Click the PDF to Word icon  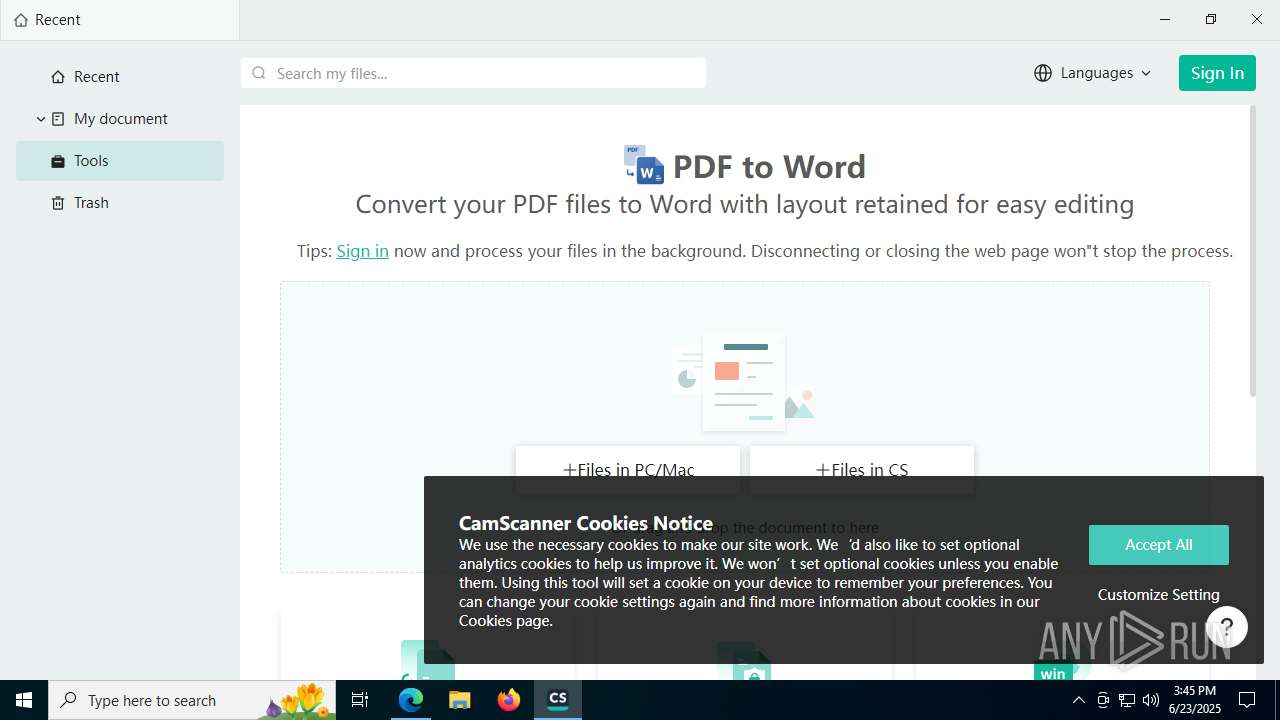coord(644,165)
